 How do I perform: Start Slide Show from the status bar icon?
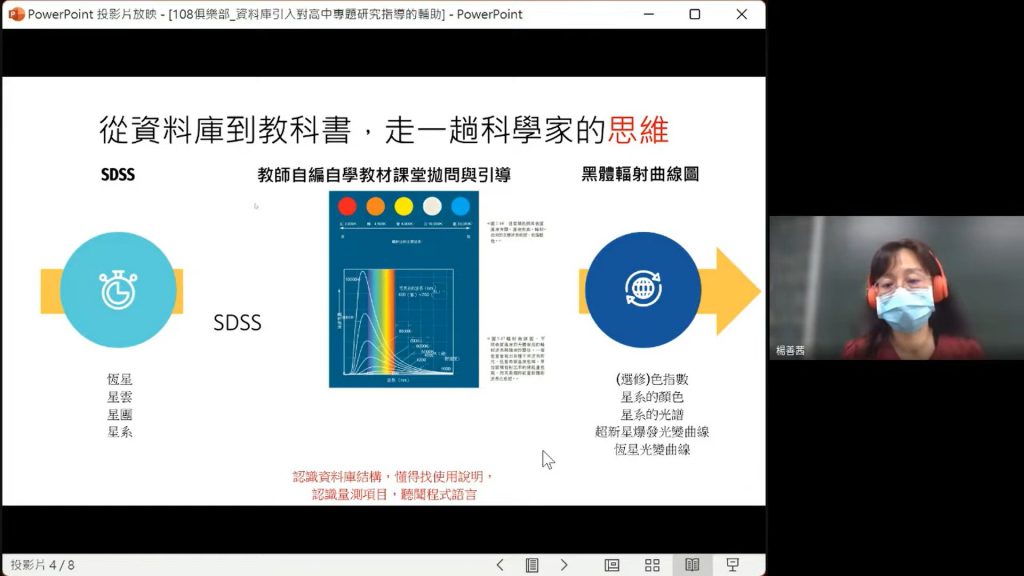(733, 565)
